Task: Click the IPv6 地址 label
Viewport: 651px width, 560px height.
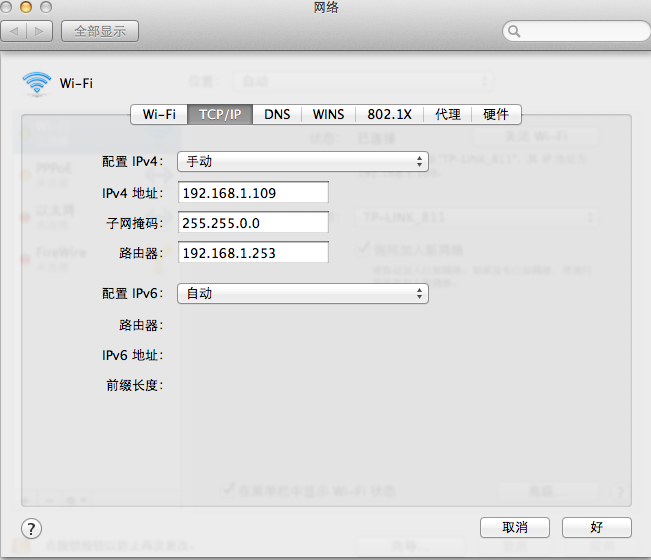Action: [132, 355]
